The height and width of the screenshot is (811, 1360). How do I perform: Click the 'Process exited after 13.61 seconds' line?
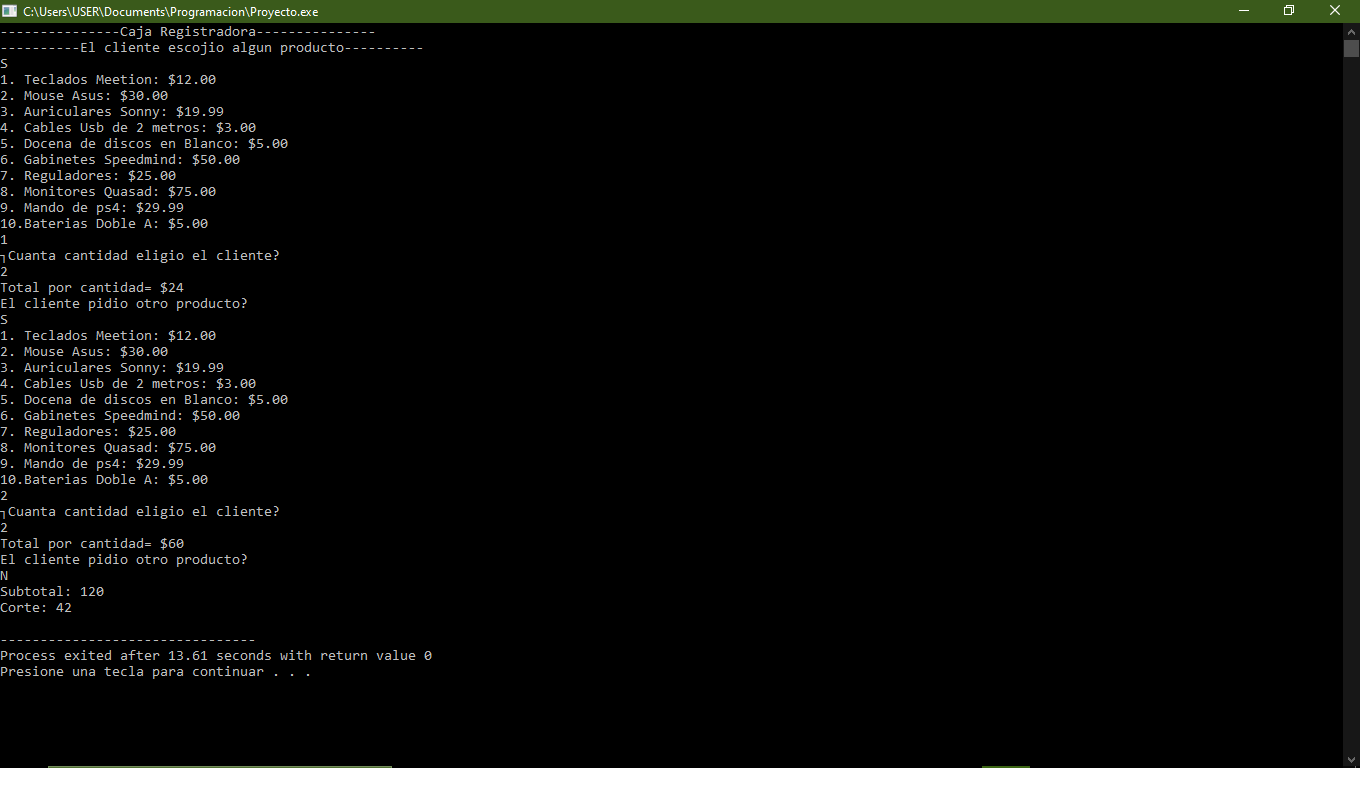(216, 656)
